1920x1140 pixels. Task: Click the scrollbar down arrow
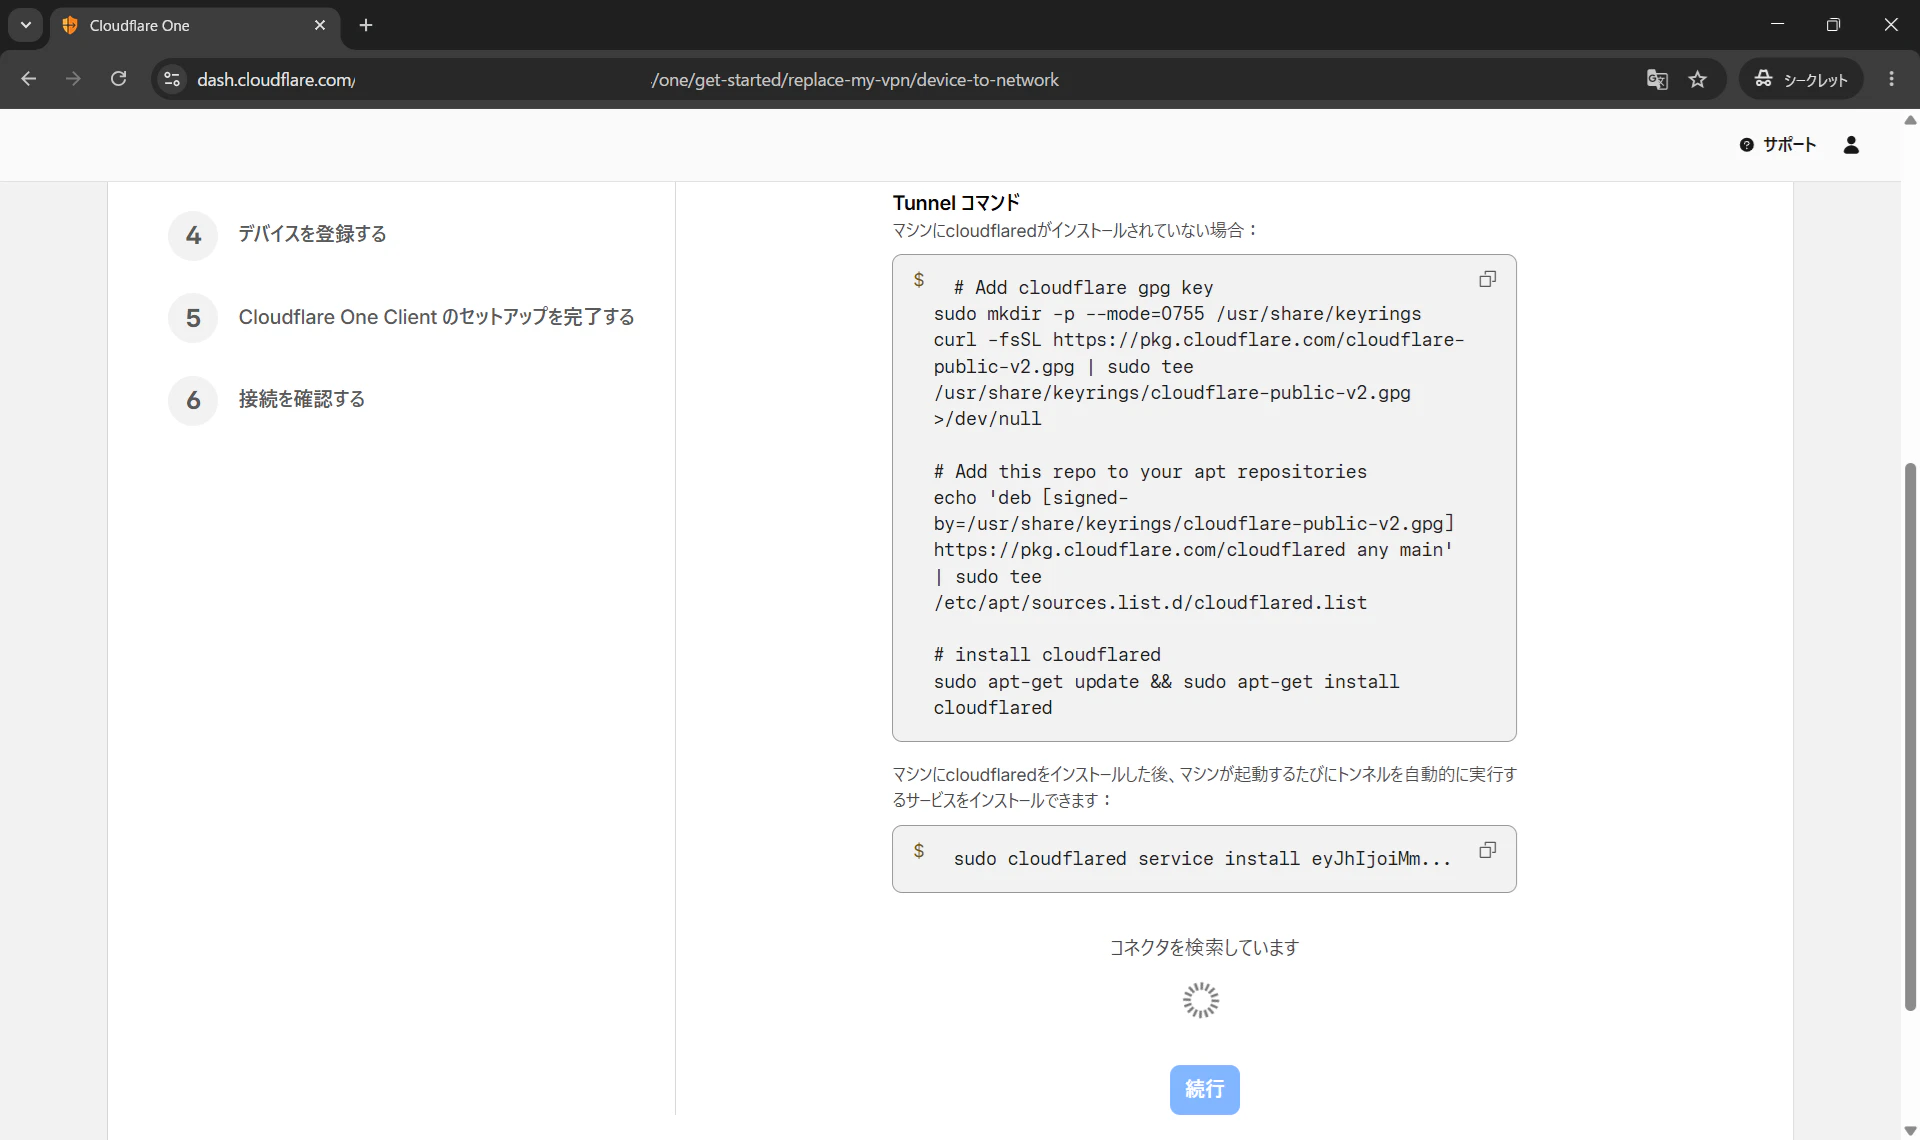point(1910,1131)
